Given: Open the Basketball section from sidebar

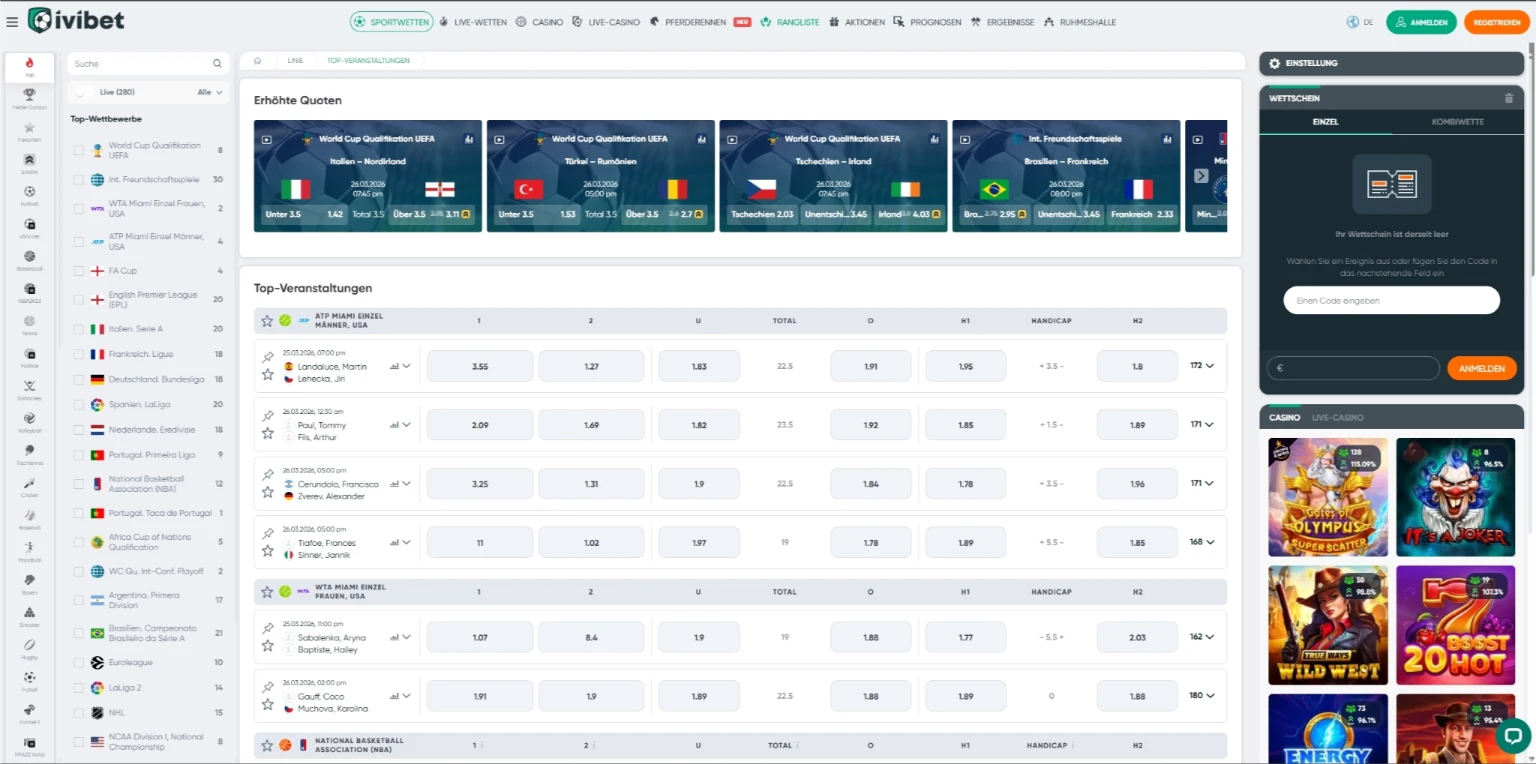Looking at the screenshot, I should pyautogui.click(x=29, y=256).
